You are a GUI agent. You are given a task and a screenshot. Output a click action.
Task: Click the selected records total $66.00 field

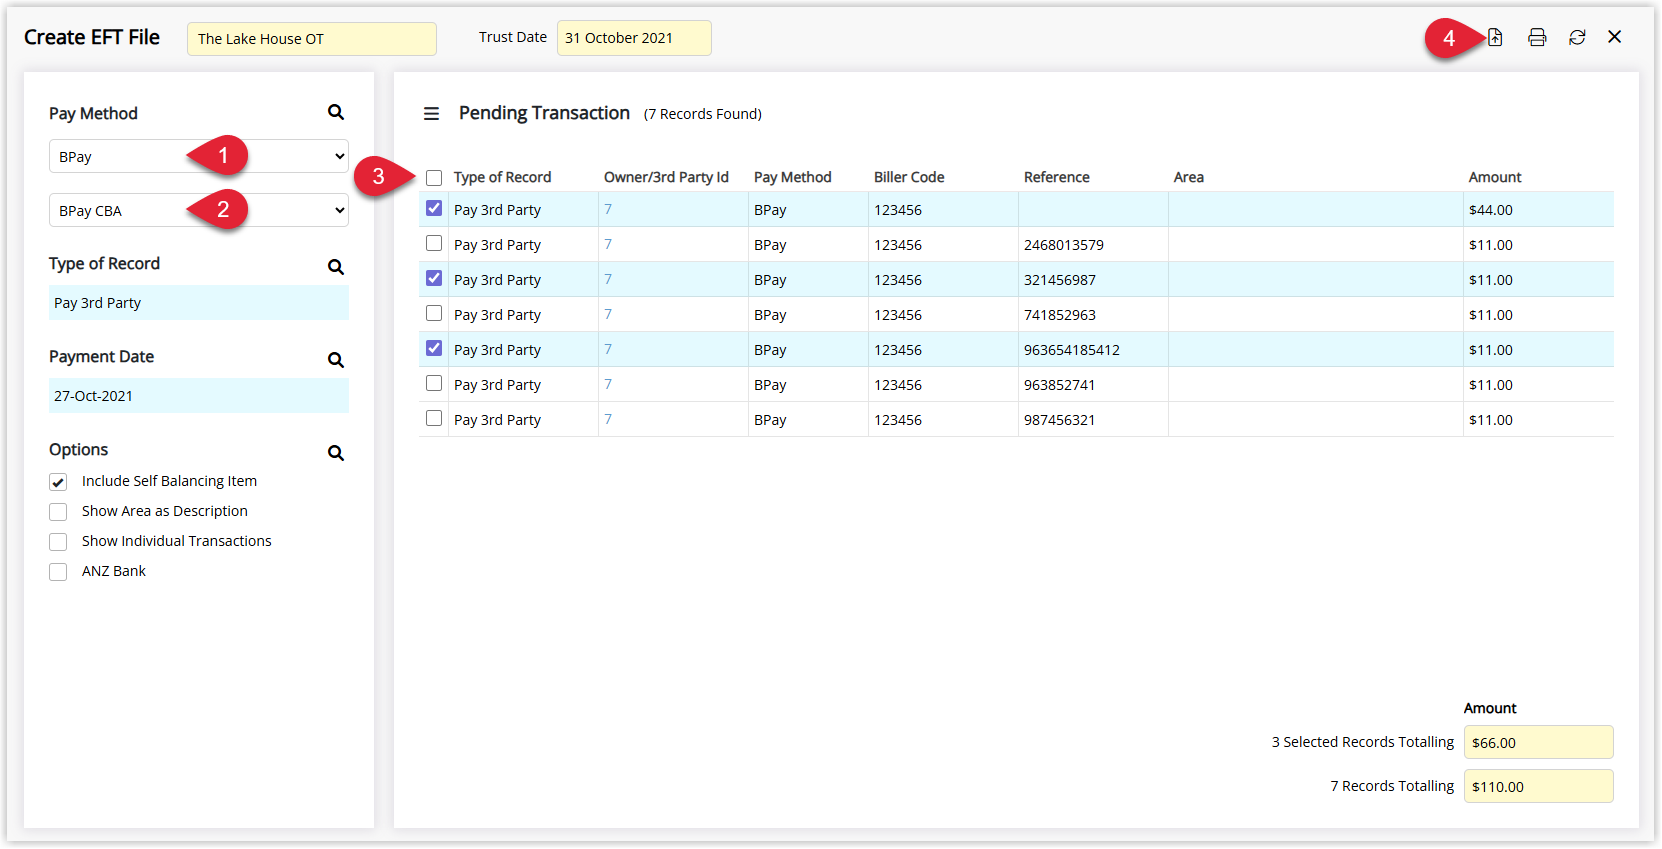[x=1538, y=742]
